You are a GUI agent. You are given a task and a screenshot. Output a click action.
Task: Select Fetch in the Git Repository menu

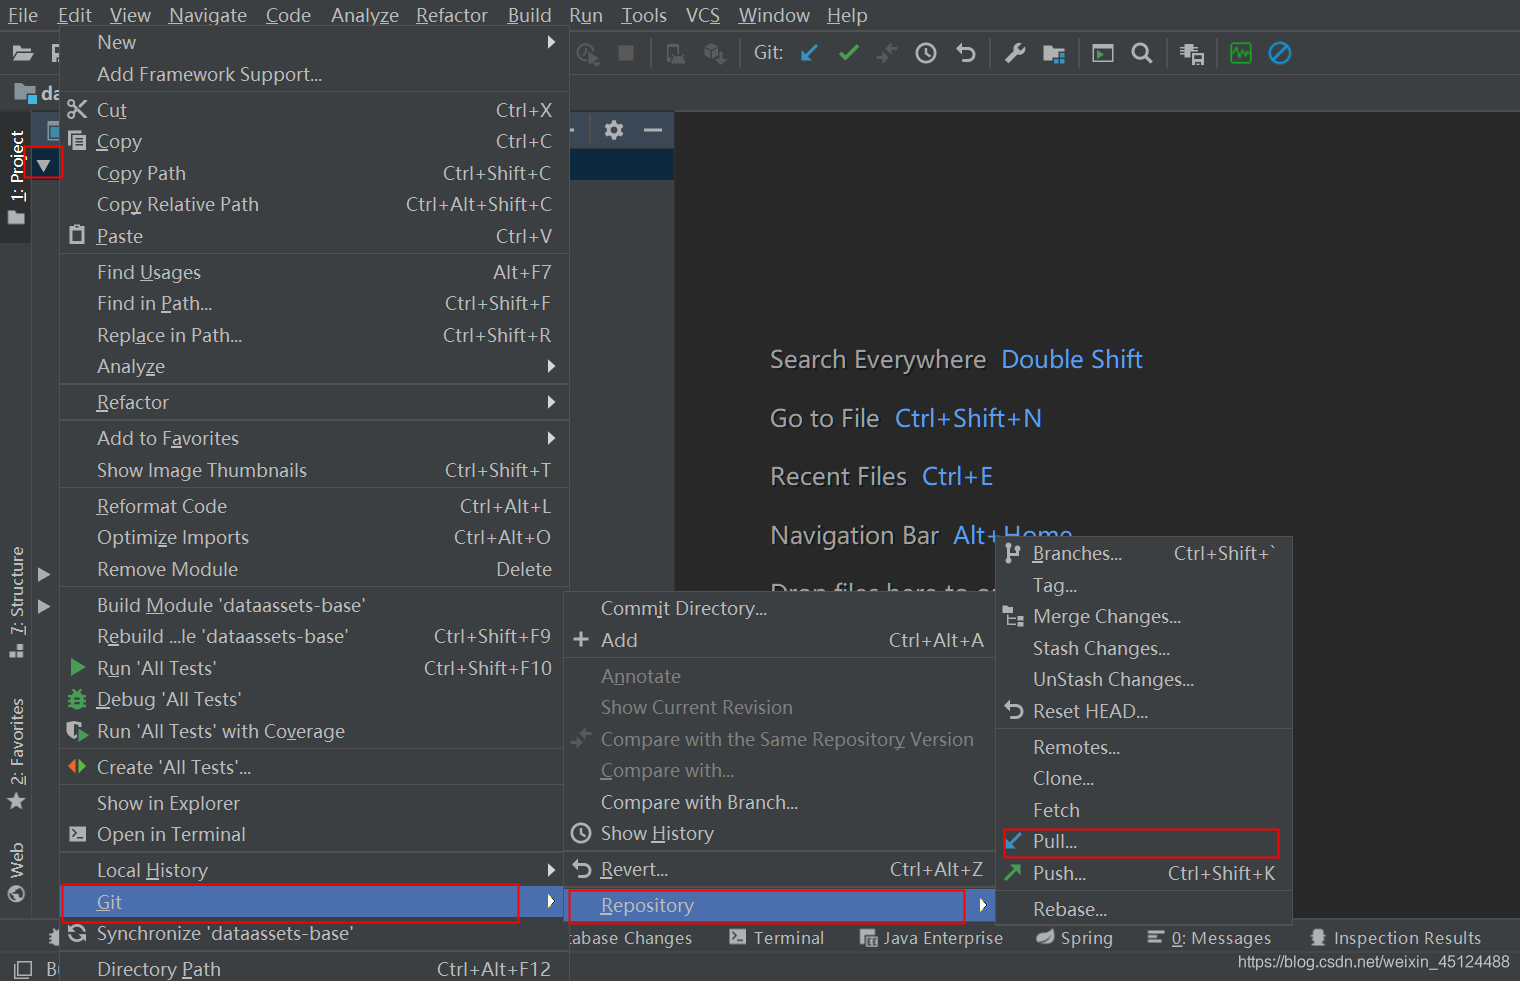pos(1143,810)
